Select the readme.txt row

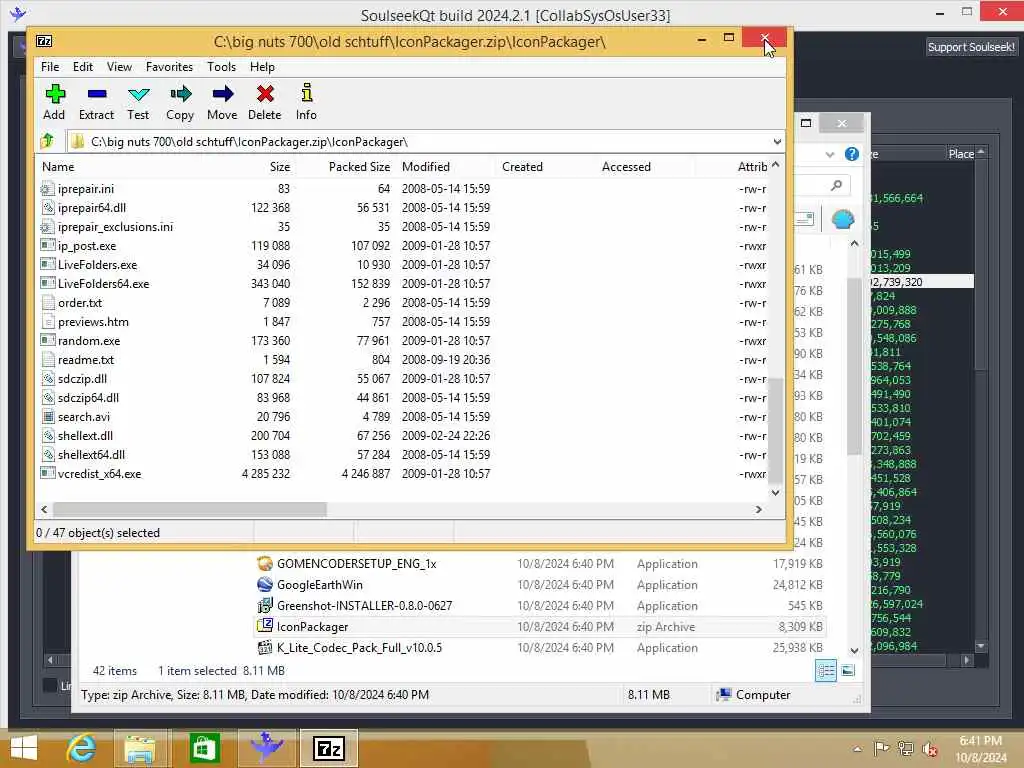click(x=404, y=359)
